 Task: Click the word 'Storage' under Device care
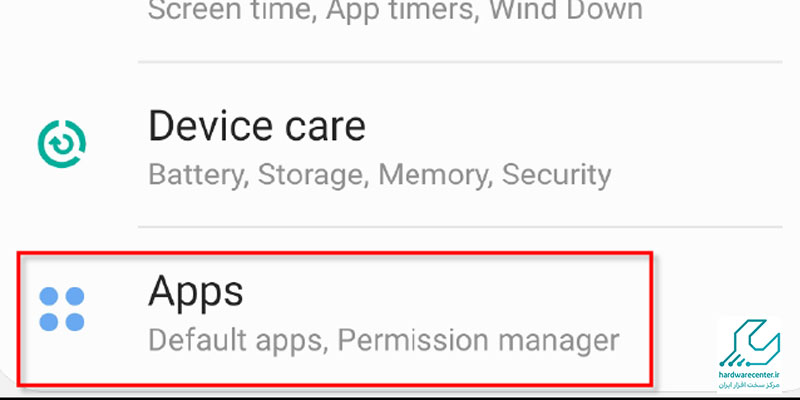pyautogui.click(x=313, y=175)
